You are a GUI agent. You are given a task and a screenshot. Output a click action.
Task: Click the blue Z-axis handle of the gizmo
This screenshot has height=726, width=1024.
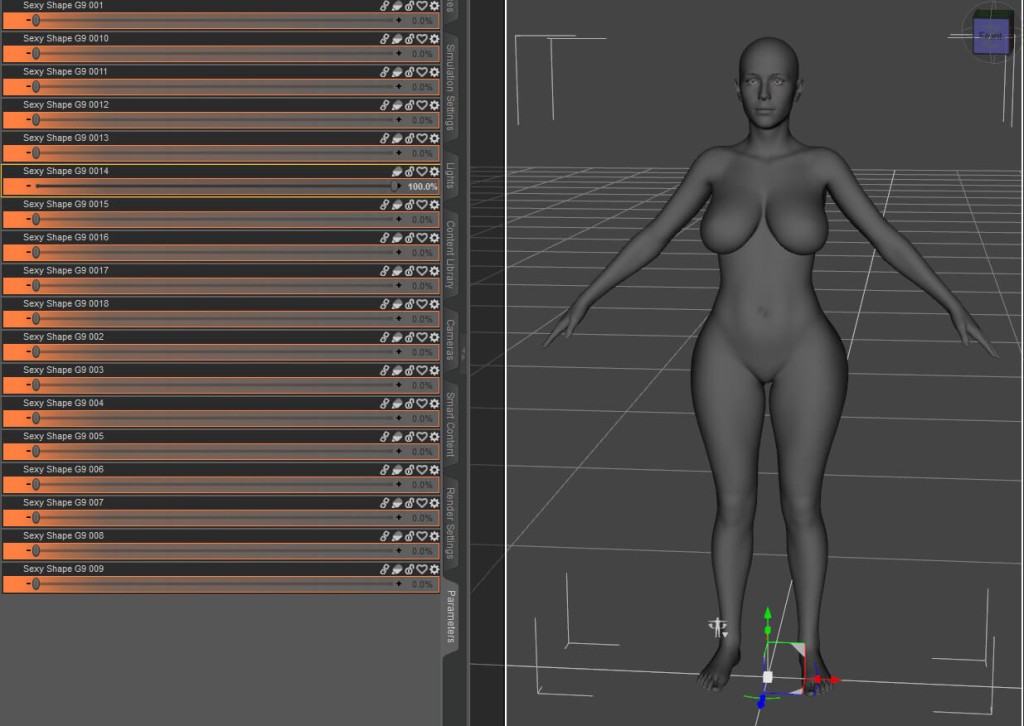(761, 702)
